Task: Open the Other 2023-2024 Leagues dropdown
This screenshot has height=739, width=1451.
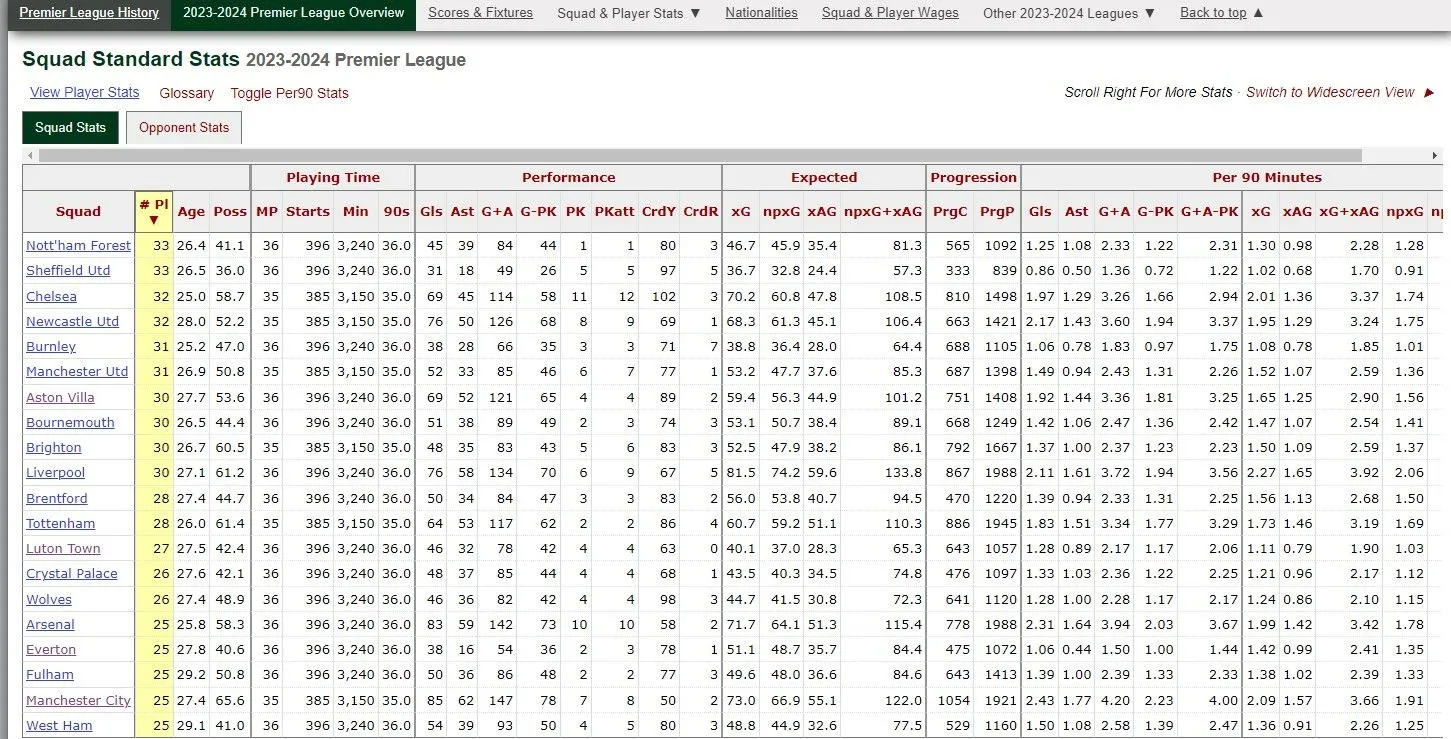Action: tap(1068, 13)
